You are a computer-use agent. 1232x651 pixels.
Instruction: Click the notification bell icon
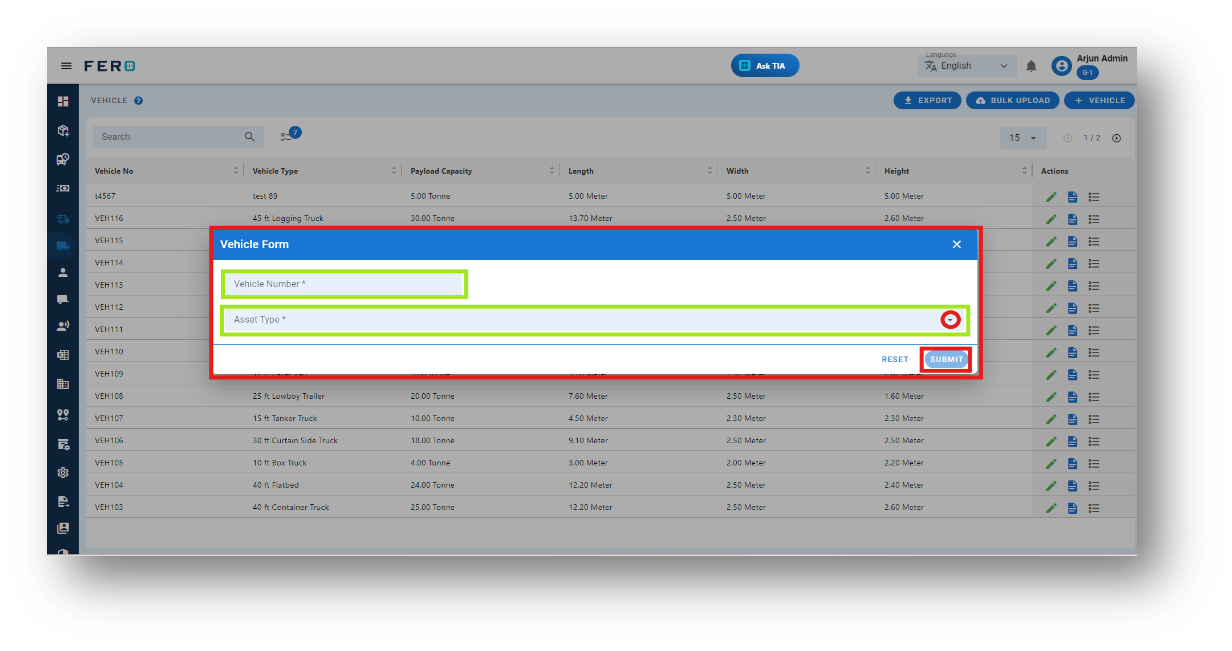(x=1031, y=66)
